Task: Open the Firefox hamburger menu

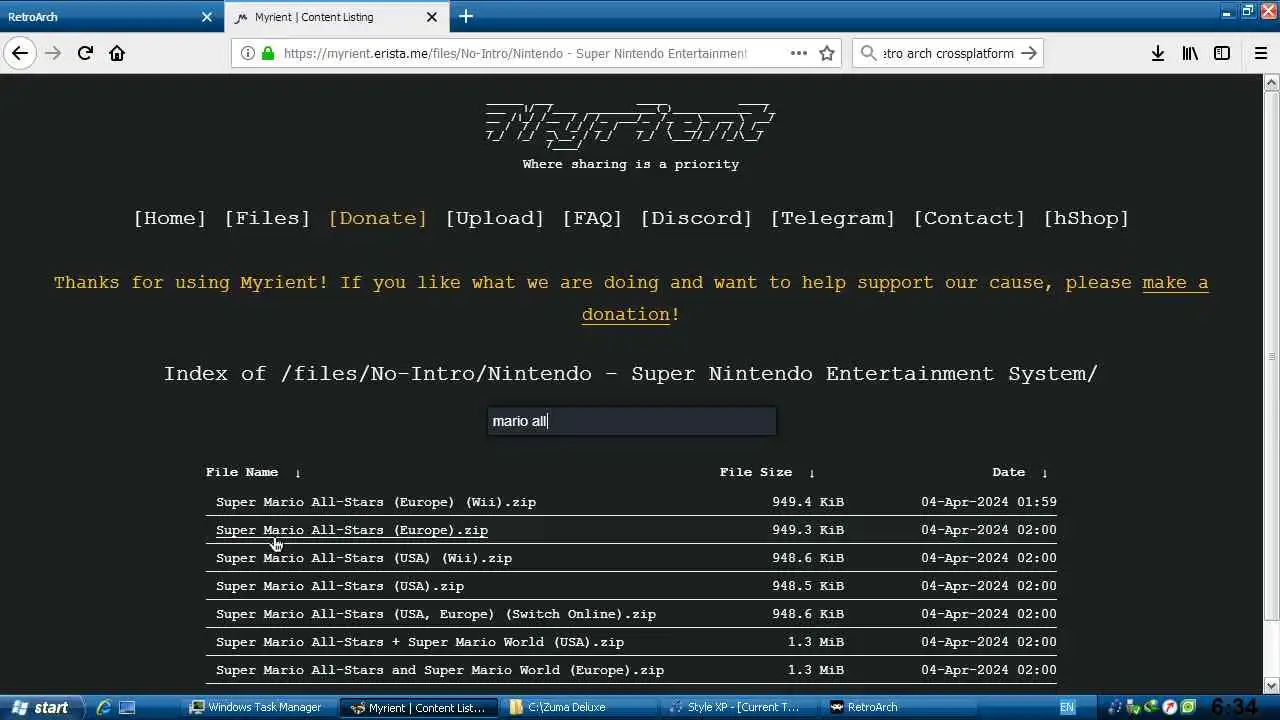Action: (1261, 53)
